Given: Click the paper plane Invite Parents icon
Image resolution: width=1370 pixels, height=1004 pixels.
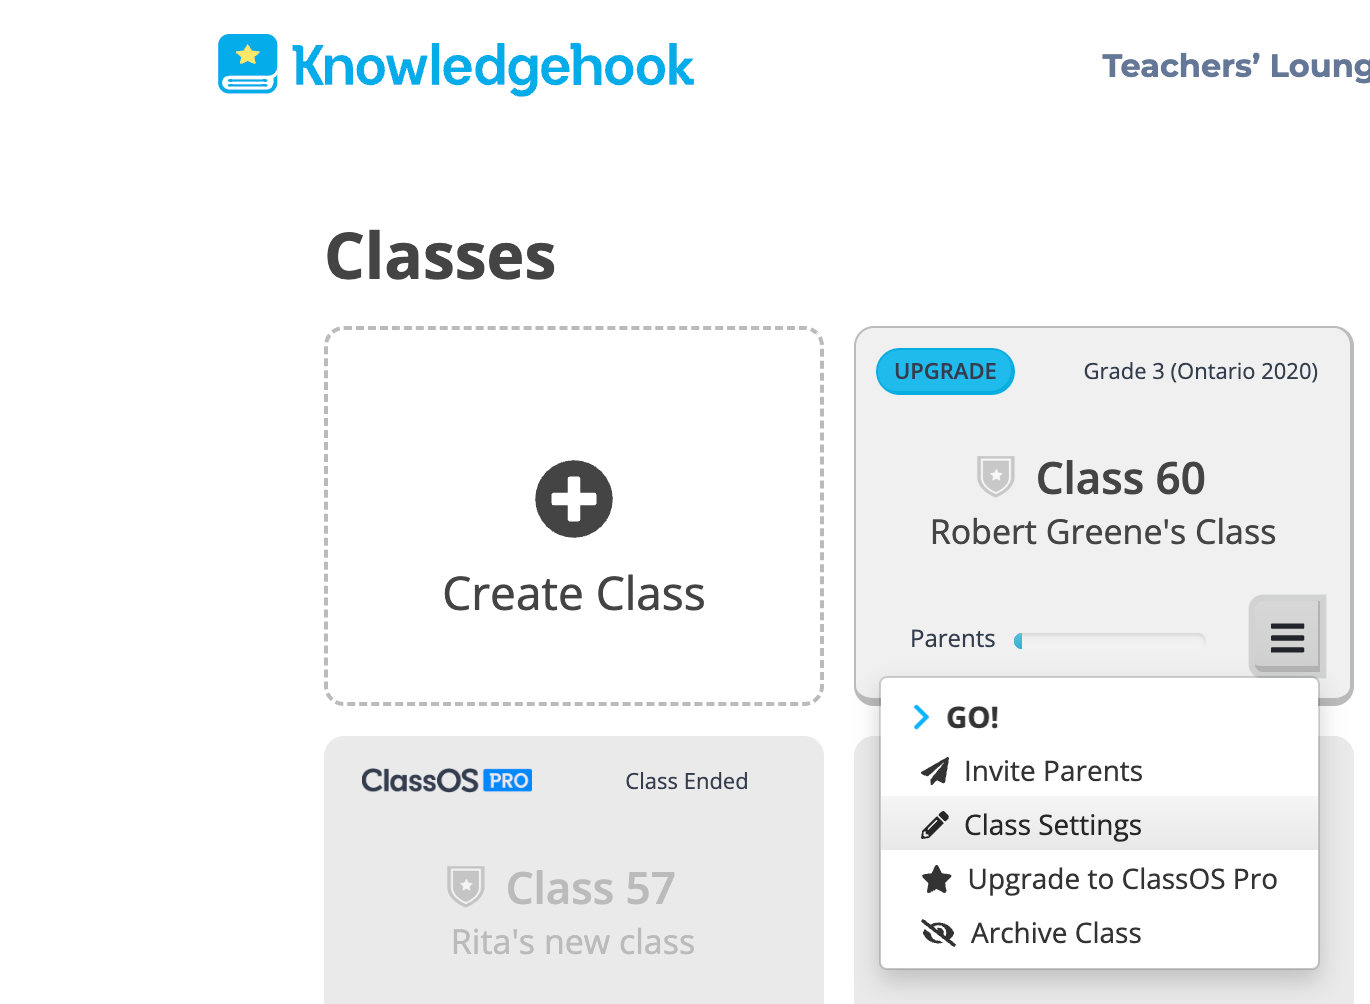Looking at the screenshot, I should pos(935,771).
